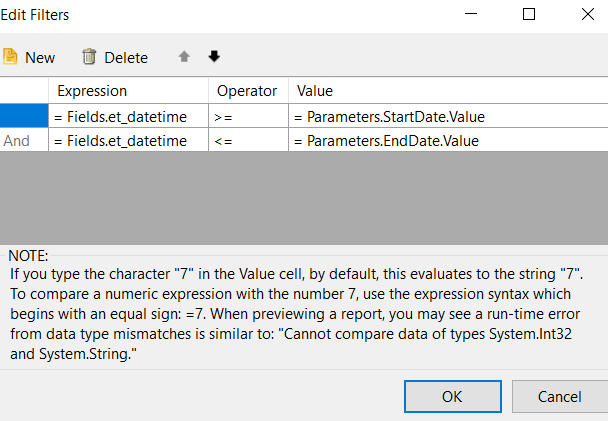
Task: Click the Operator column header
Action: pos(247,90)
